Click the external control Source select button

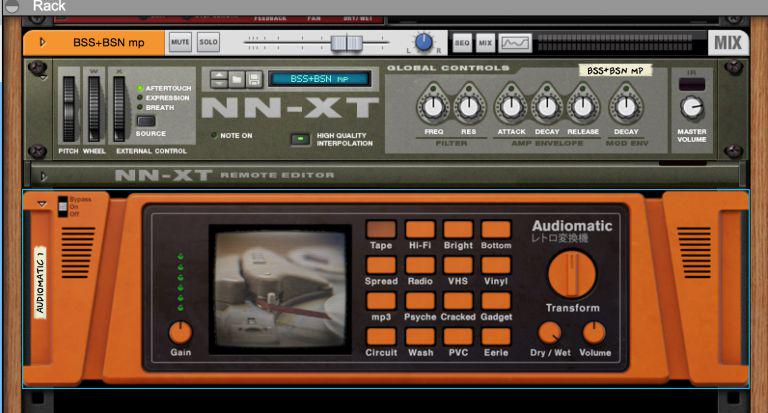click(145, 121)
